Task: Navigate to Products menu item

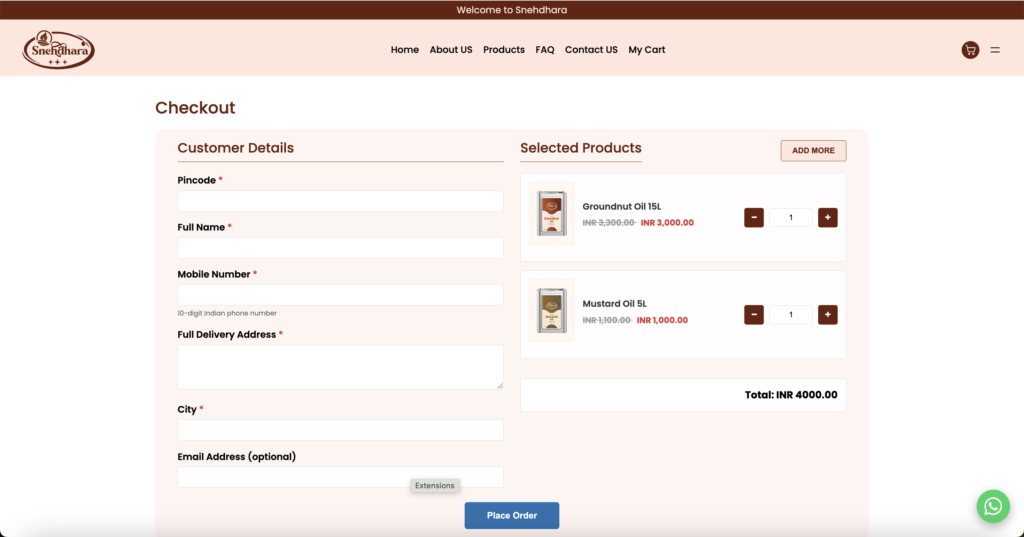Action: click(504, 50)
